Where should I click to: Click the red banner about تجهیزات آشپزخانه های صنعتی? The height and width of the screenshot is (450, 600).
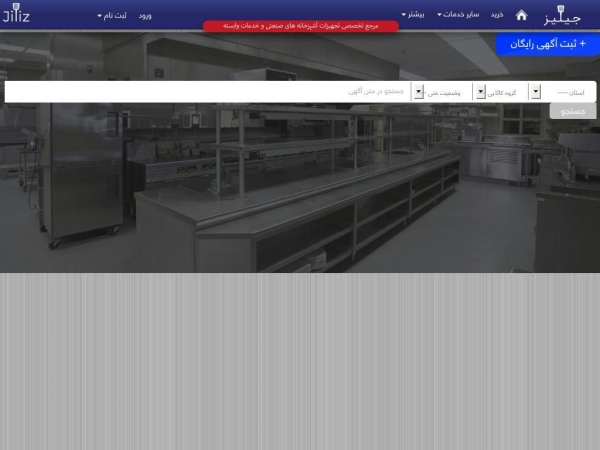click(300, 26)
